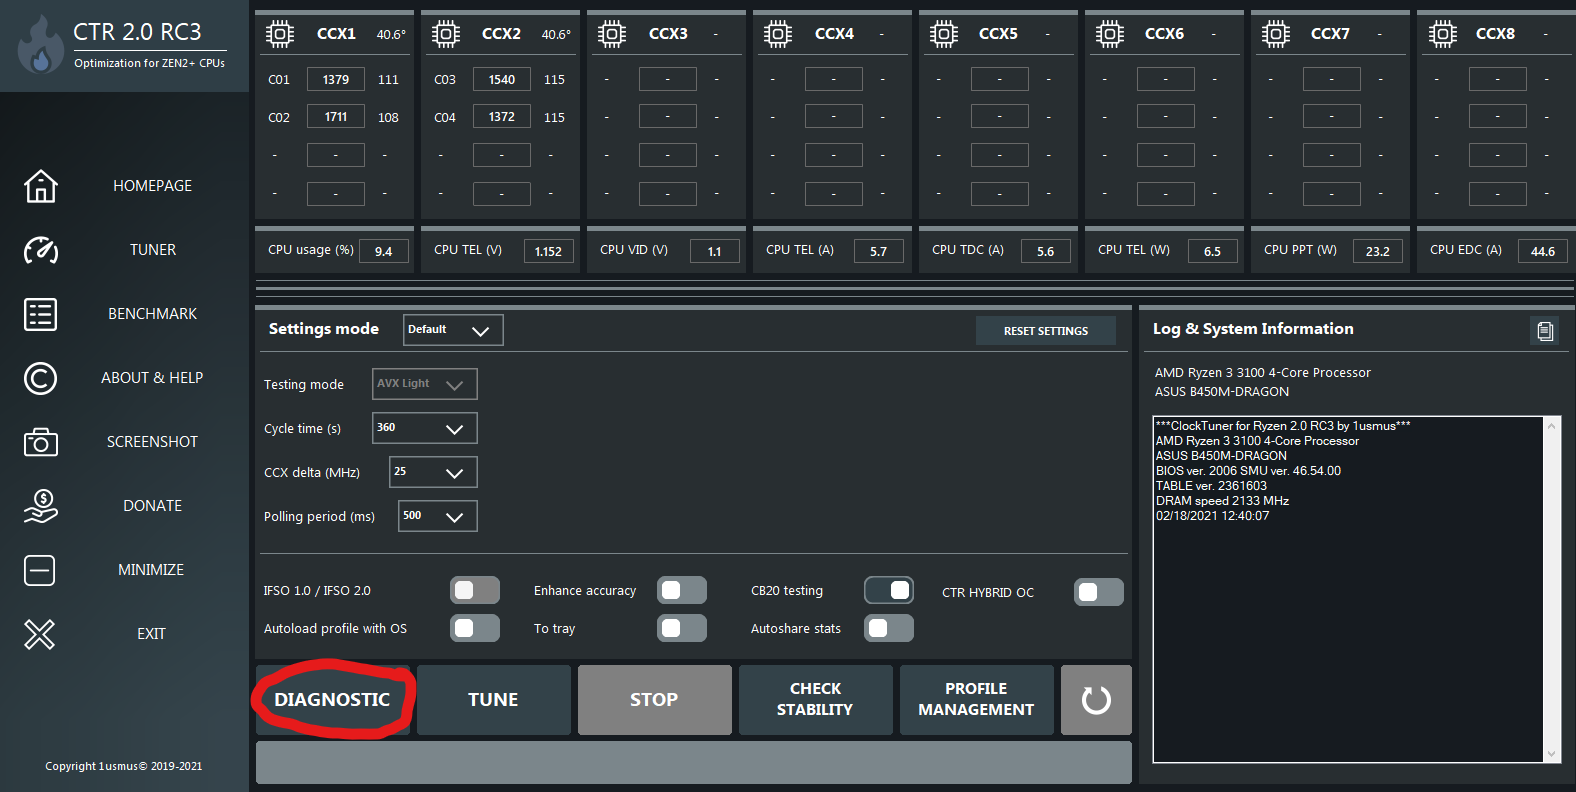Click the CCX4 chip icon
Image resolution: width=1576 pixels, height=792 pixels.
tap(778, 35)
